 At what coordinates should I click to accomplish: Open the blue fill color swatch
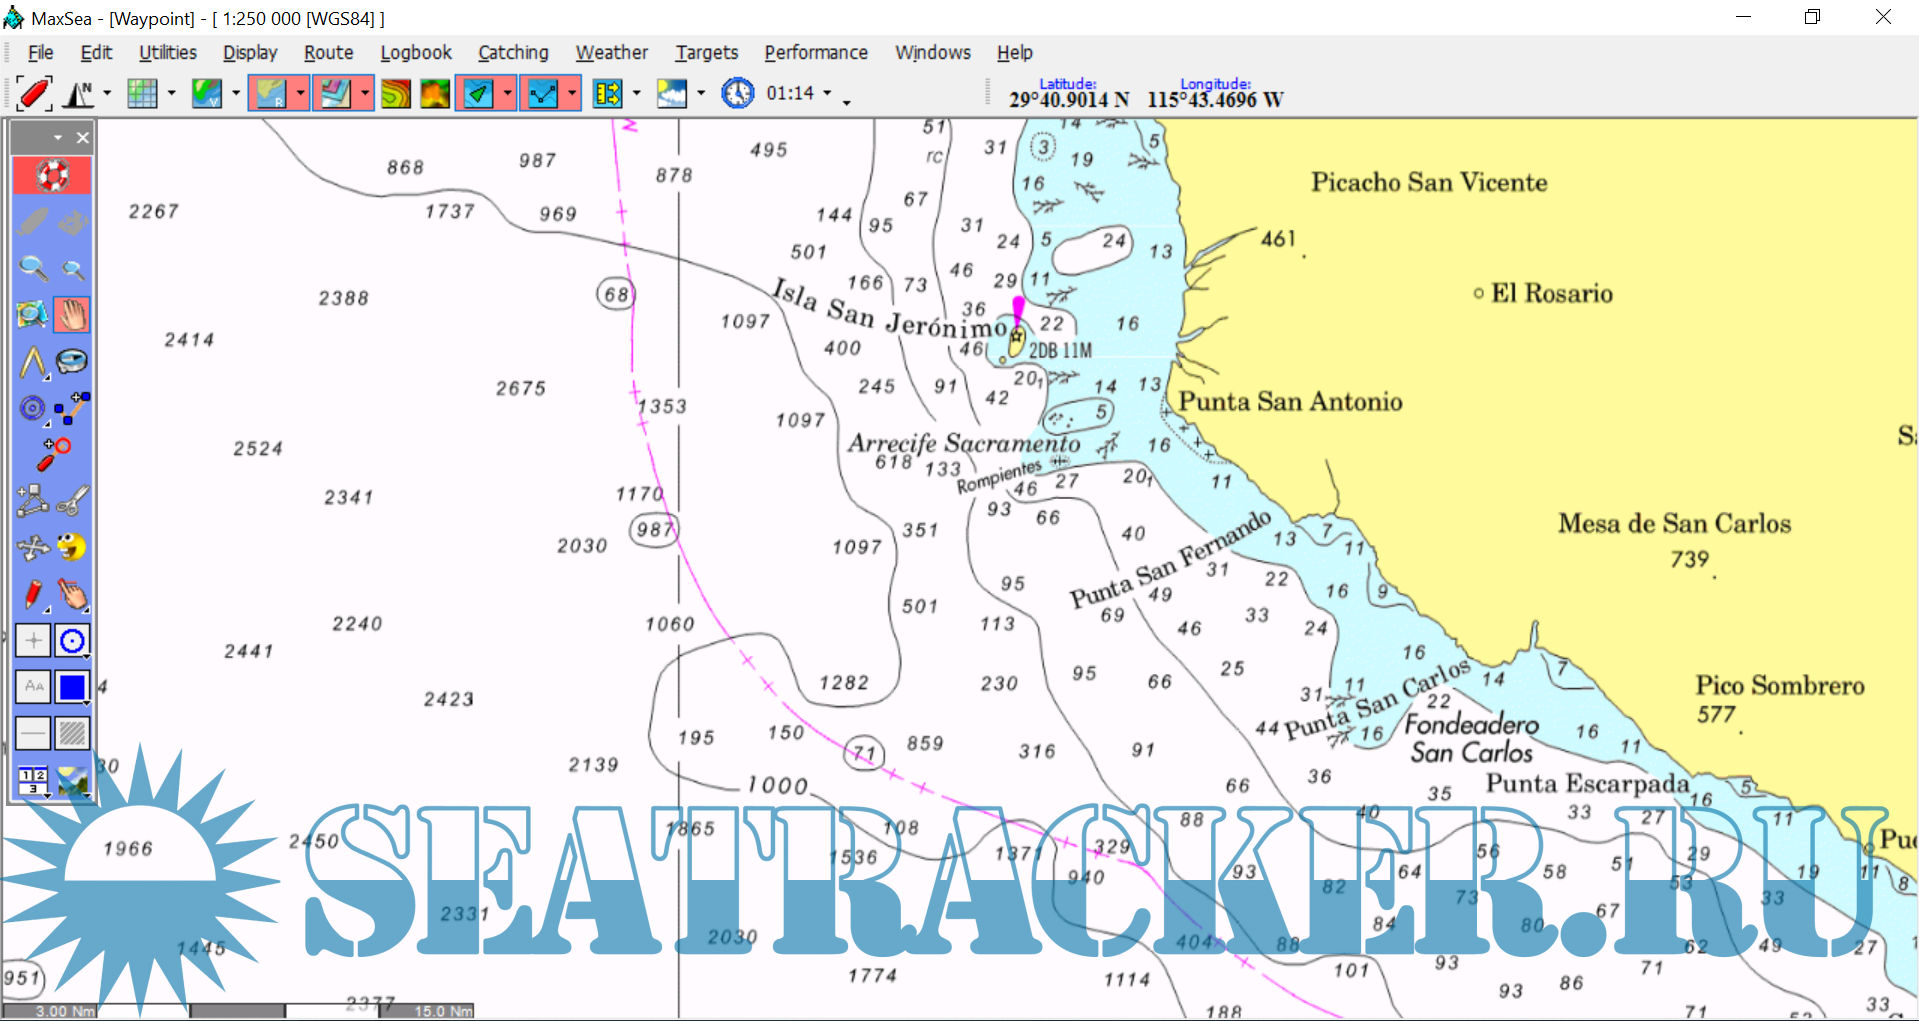[72, 687]
